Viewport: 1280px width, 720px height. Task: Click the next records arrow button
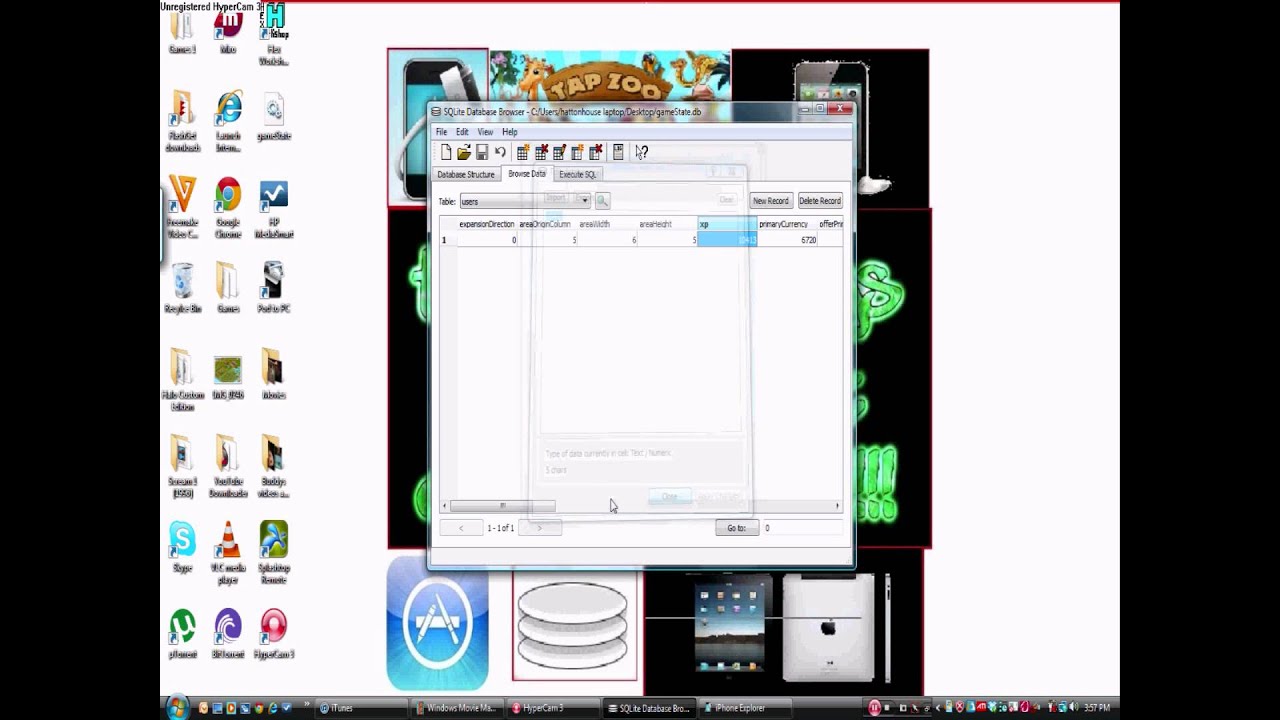click(x=540, y=528)
